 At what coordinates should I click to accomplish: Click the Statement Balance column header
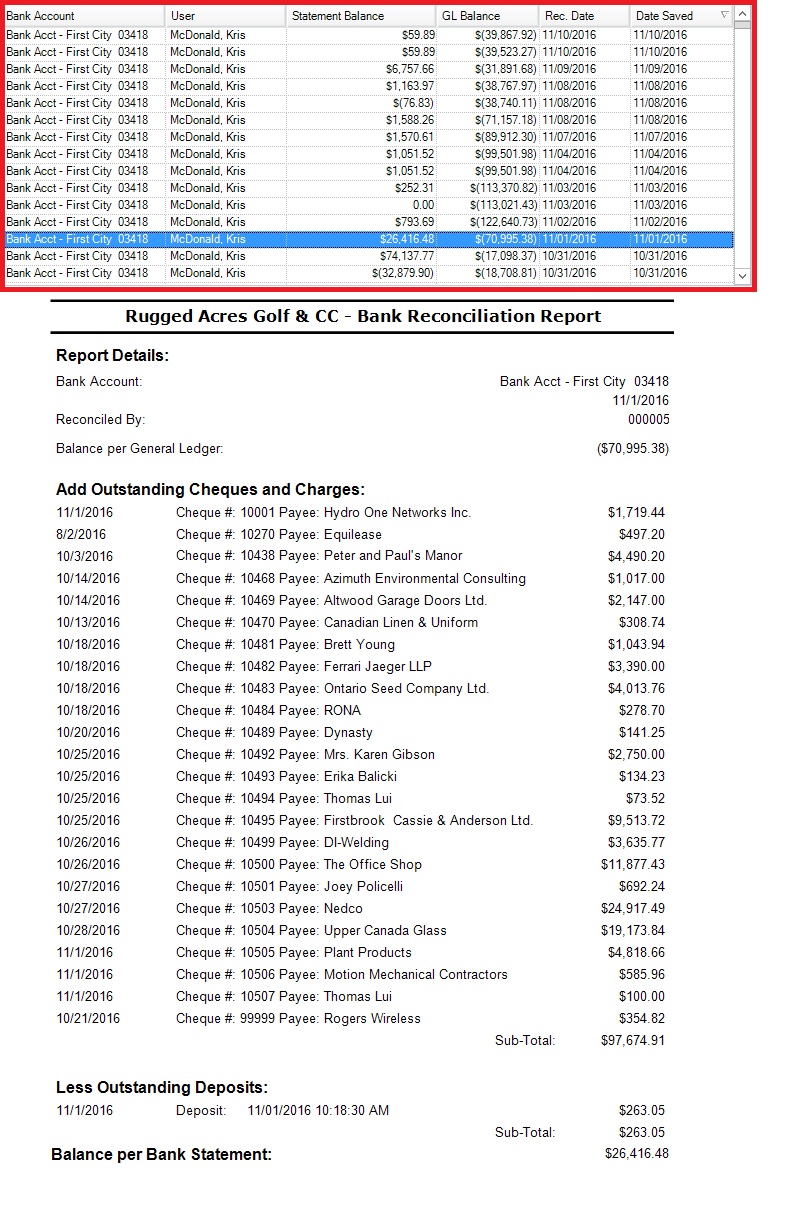(x=360, y=16)
